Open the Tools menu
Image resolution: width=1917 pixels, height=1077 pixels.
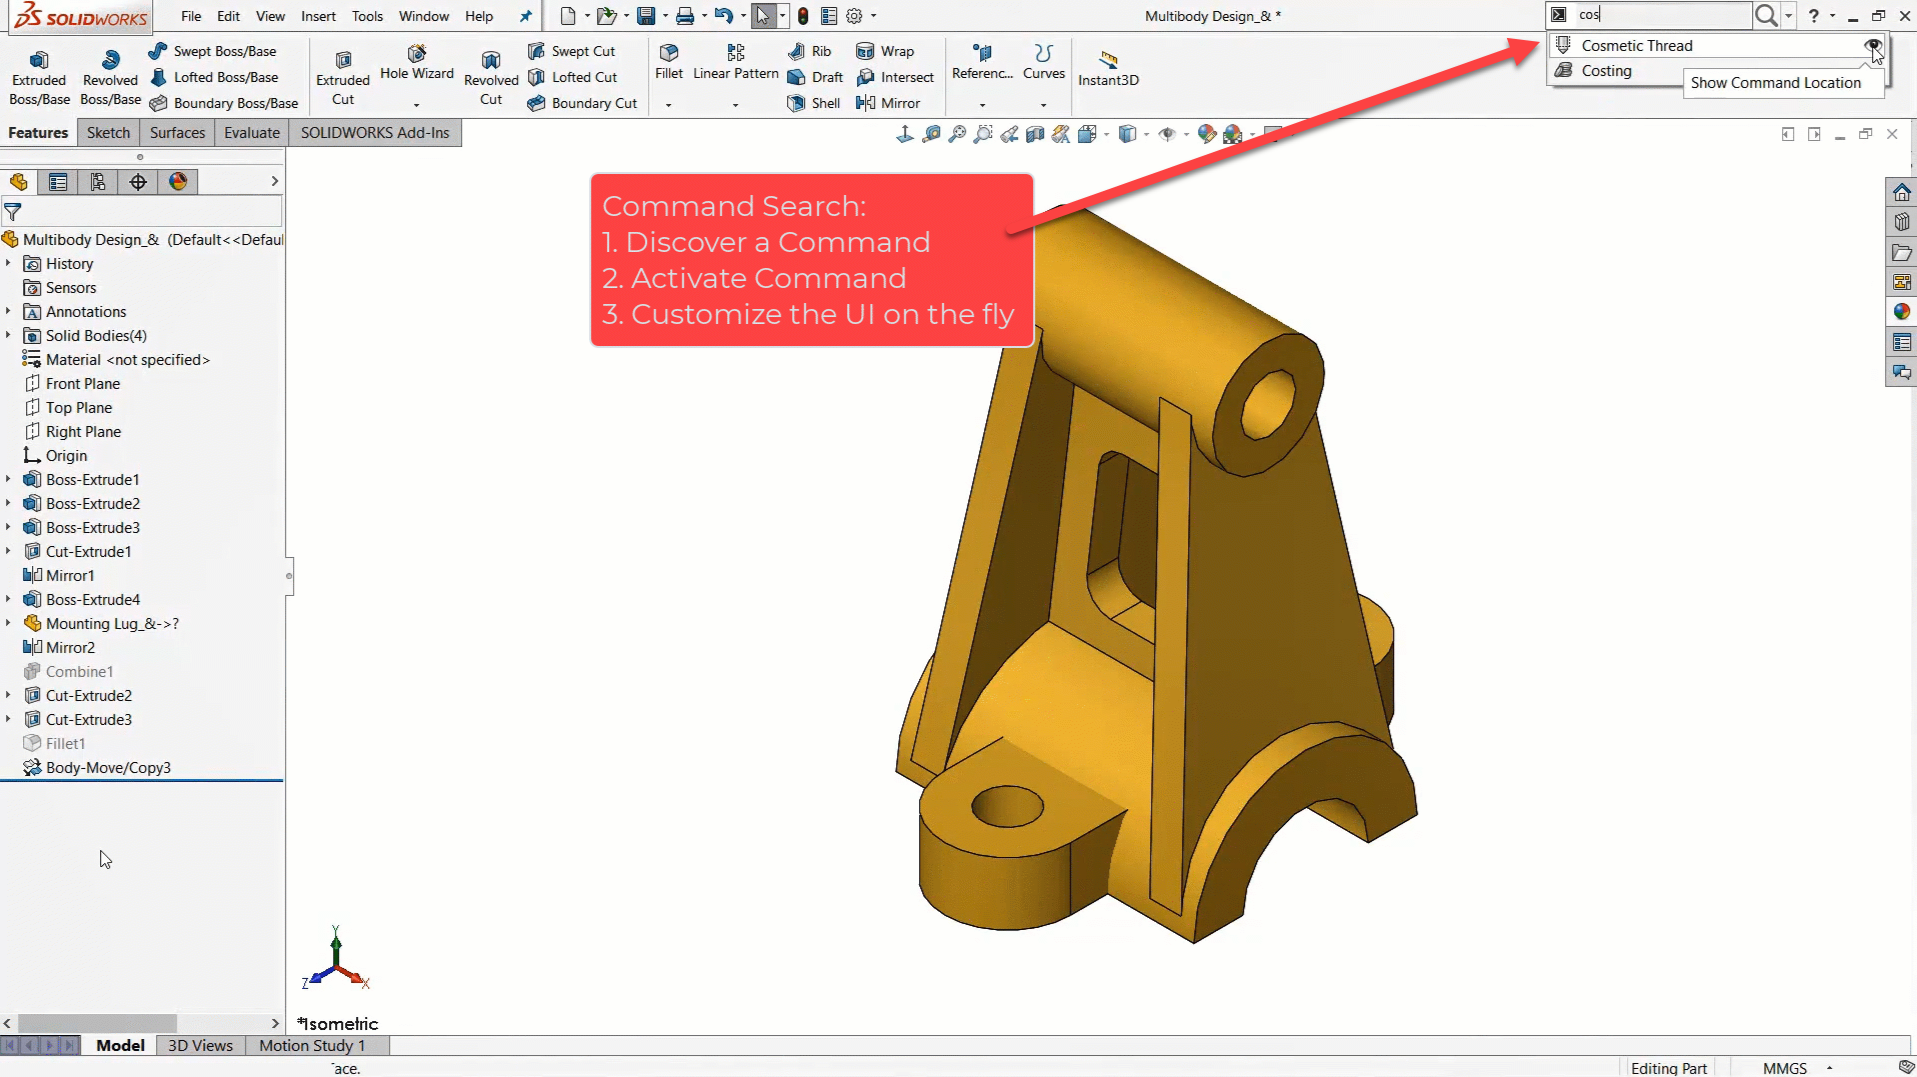coord(366,16)
